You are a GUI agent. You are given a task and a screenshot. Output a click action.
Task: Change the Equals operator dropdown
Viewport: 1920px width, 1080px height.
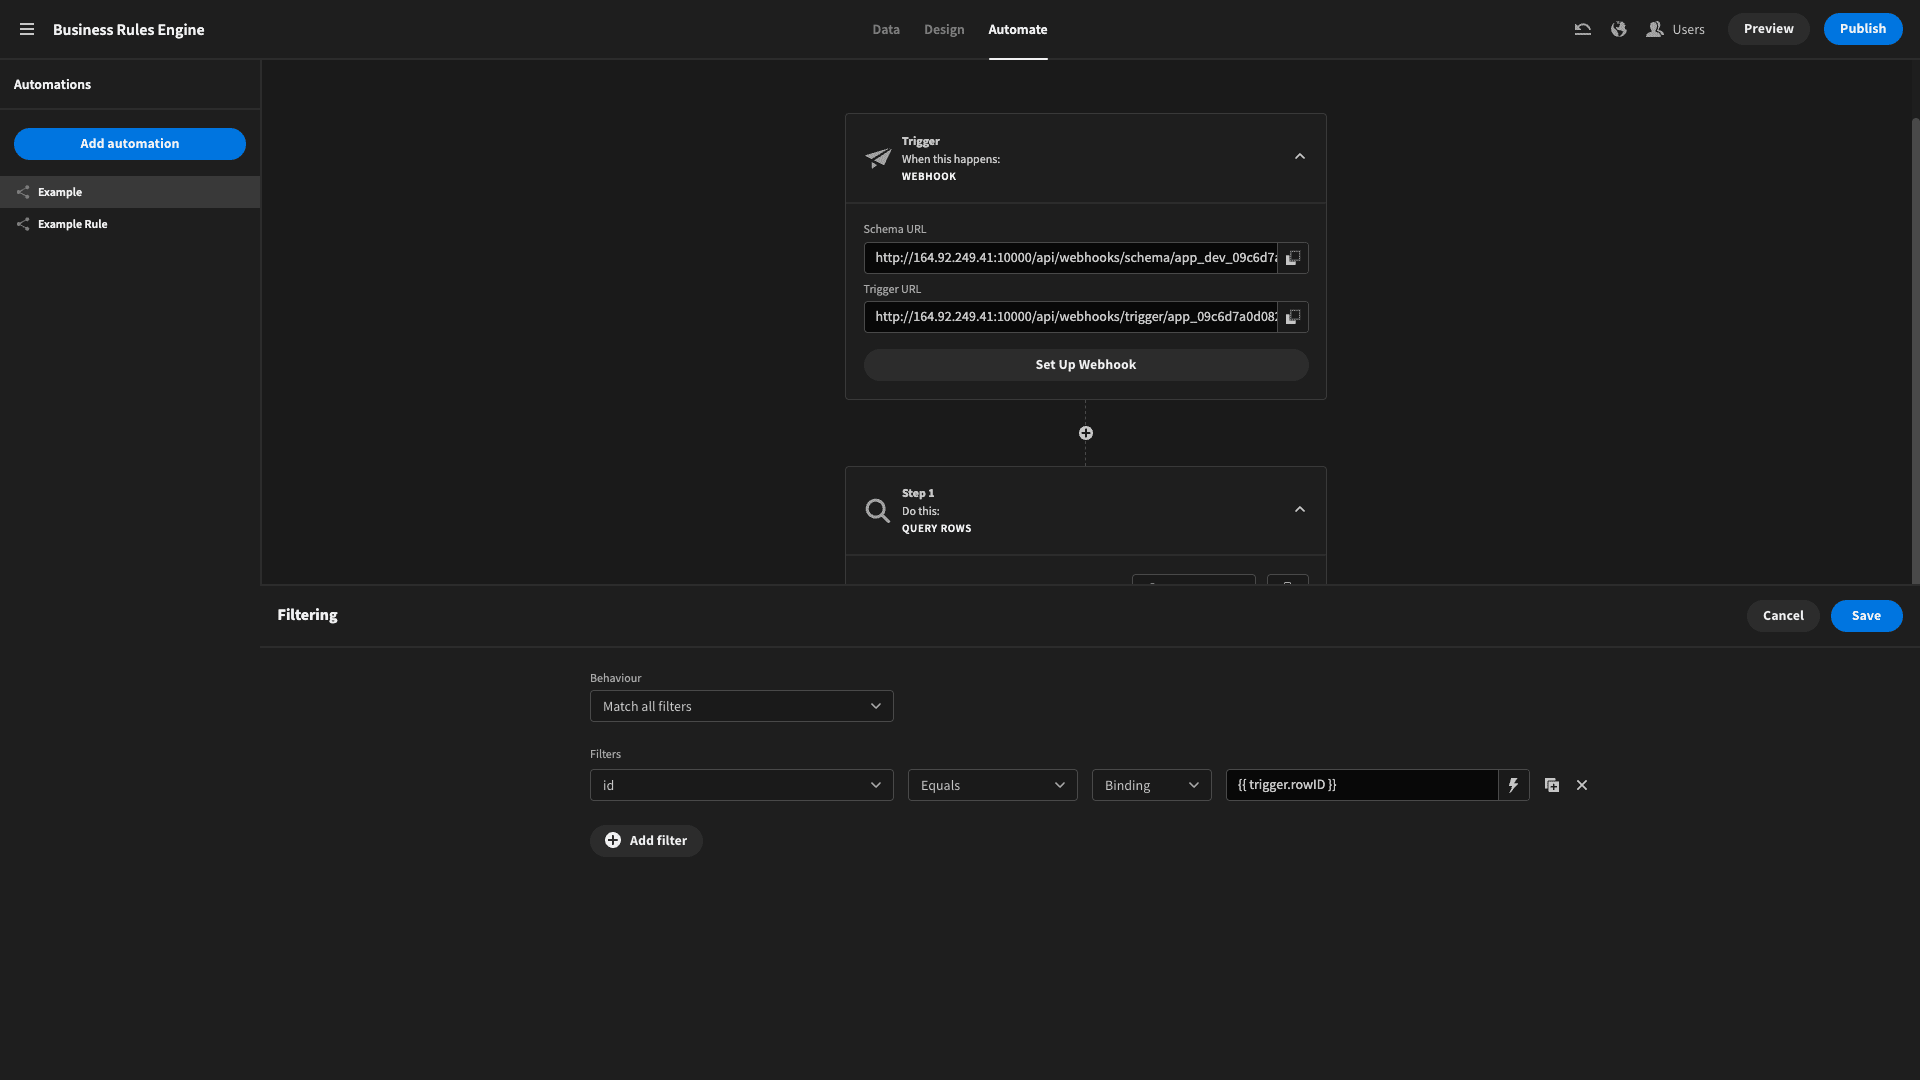click(992, 785)
